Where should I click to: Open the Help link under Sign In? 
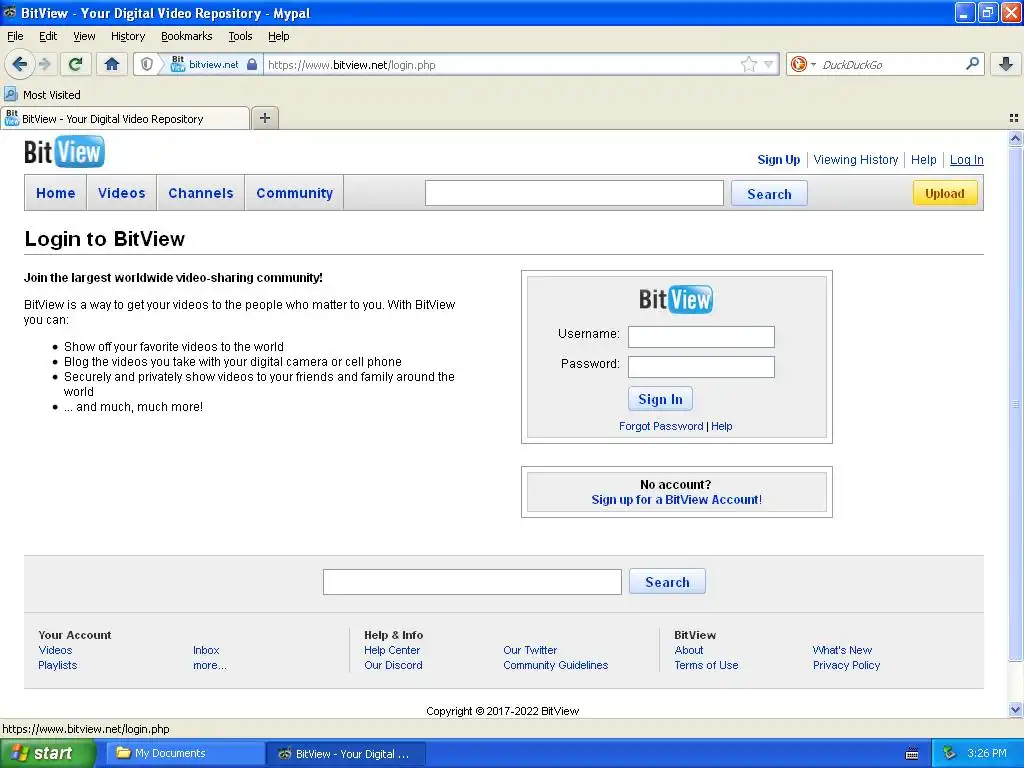click(722, 426)
